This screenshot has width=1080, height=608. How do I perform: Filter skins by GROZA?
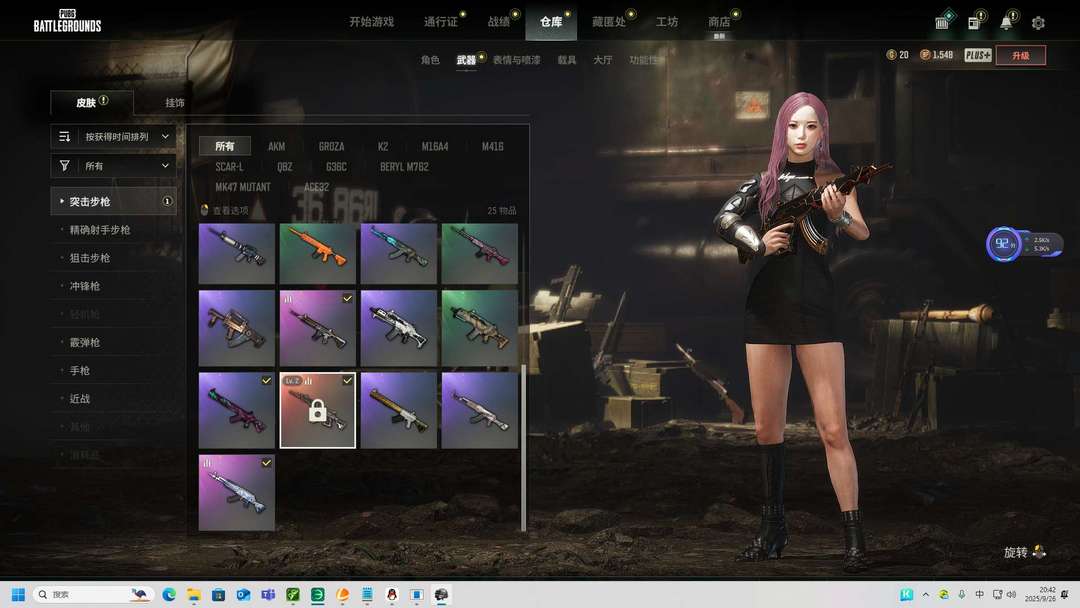[331, 147]
